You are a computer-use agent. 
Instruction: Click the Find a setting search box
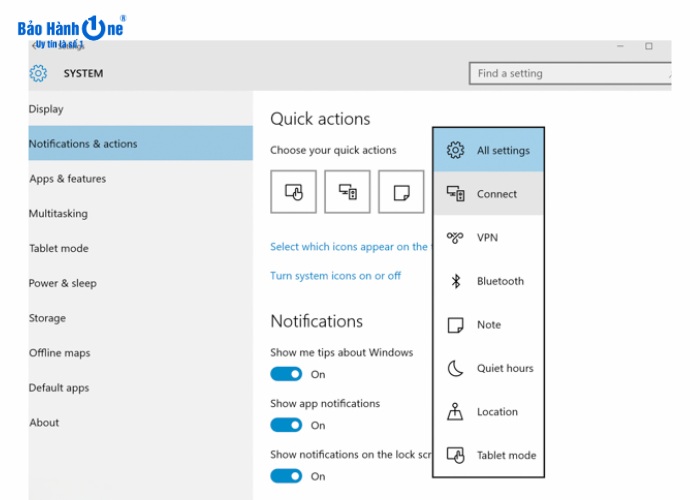pos(568,73)
